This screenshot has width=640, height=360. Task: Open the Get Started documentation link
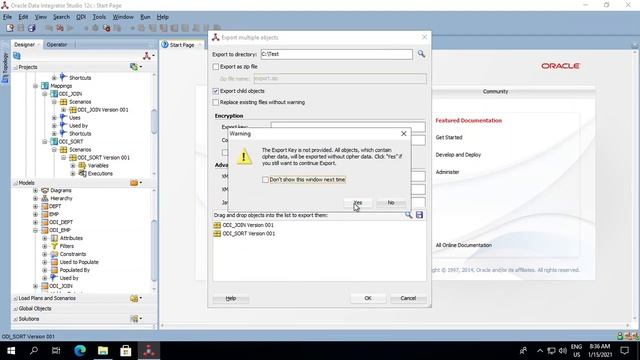pyautogui.click(x=449, y=138)
